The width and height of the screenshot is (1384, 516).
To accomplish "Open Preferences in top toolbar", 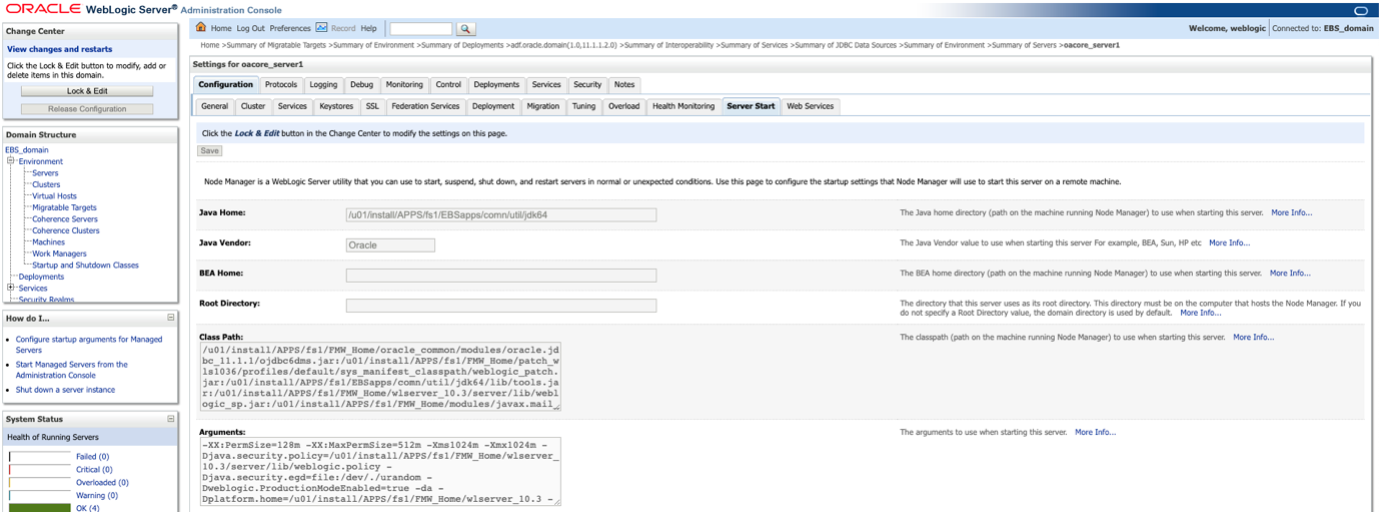I will coord(290,29).
